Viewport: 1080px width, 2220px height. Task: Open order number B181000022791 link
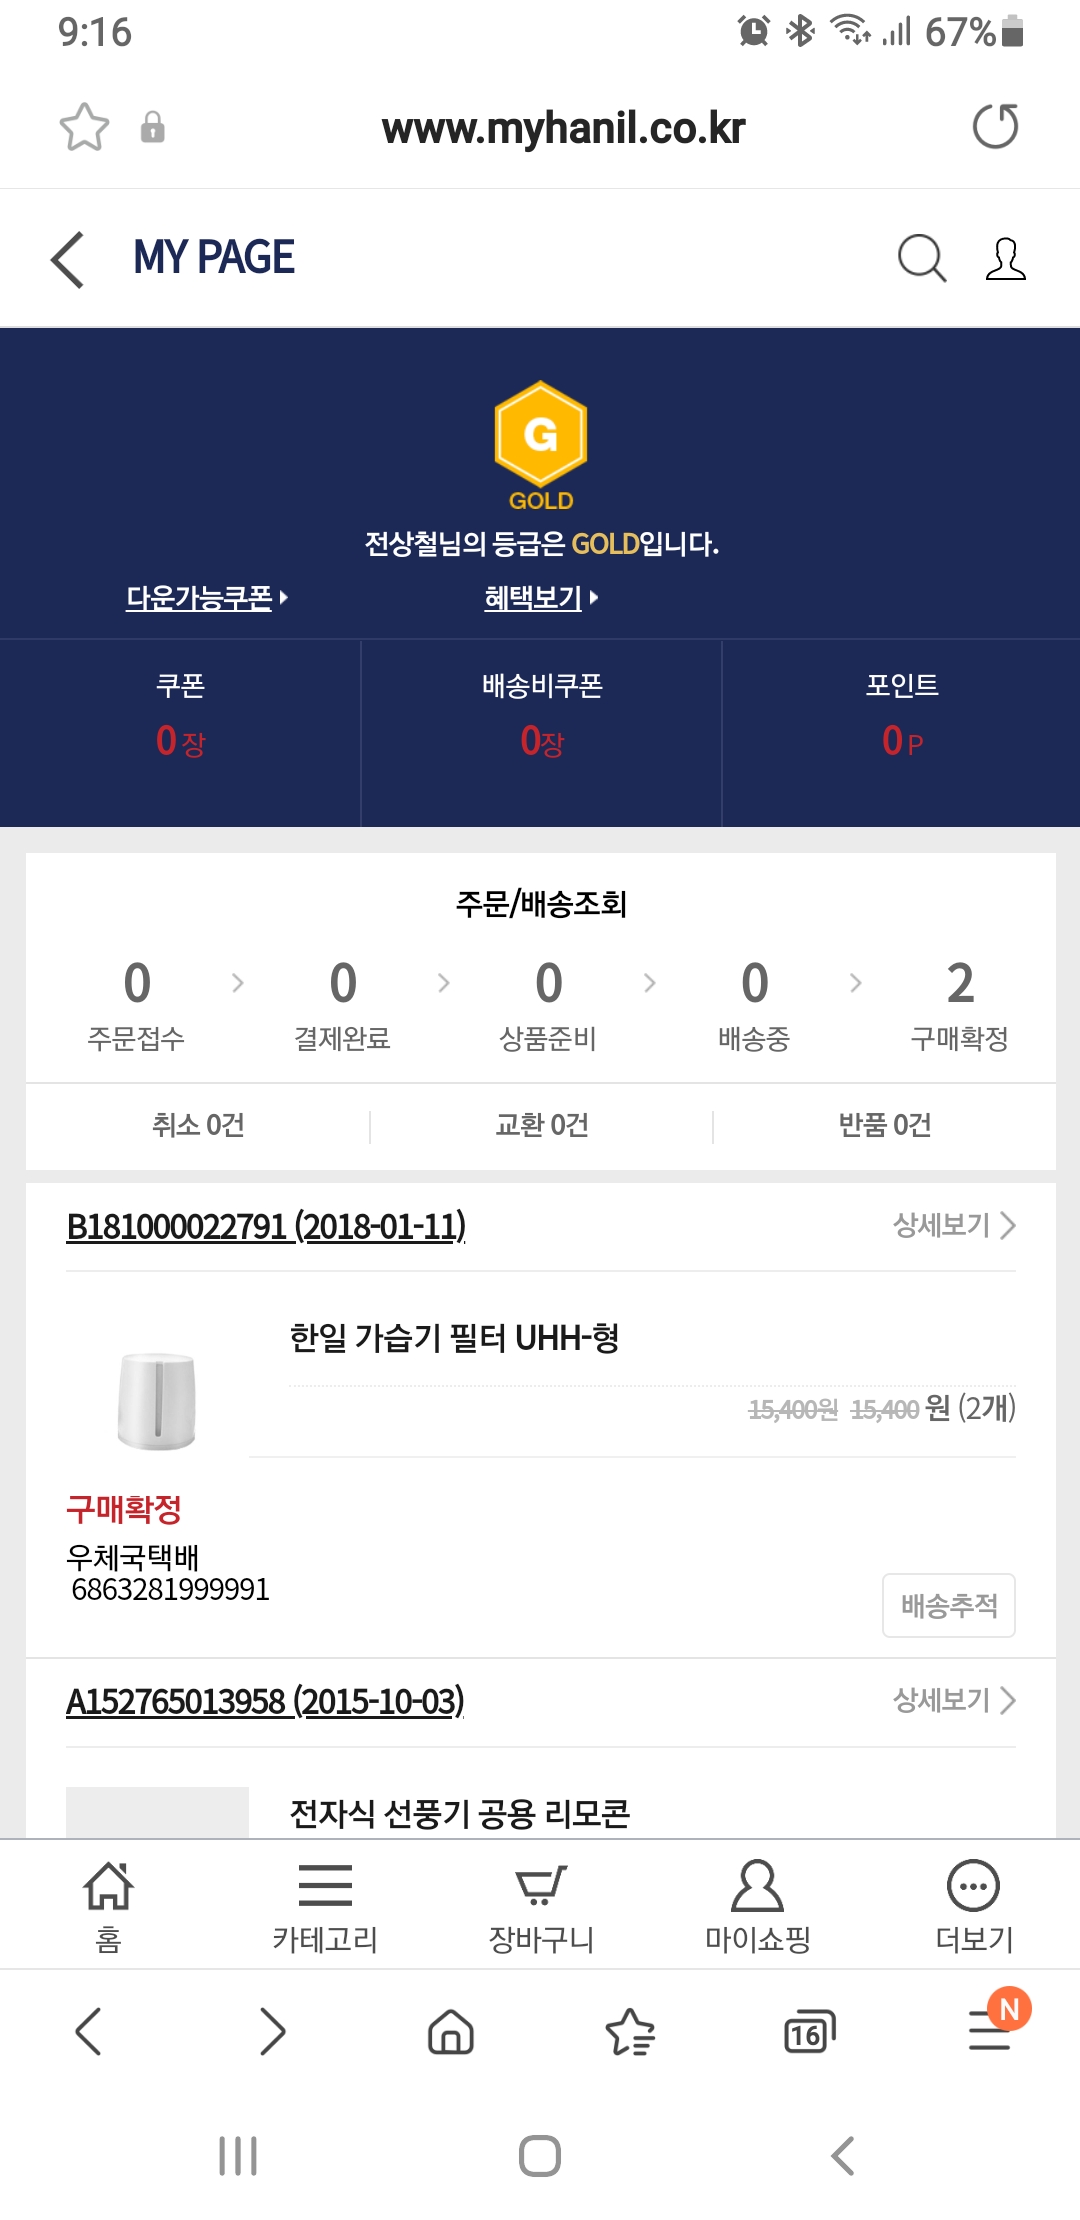click(x=266, y=1226)
